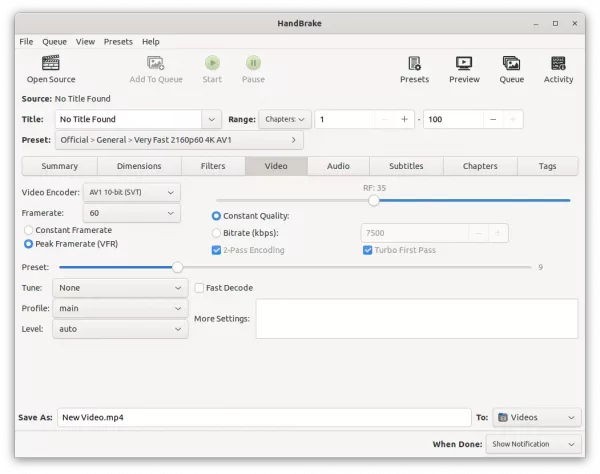Screen dimensions: 600x474
Task: Switch to the Subtitles tab
Action: coord(406,166)
